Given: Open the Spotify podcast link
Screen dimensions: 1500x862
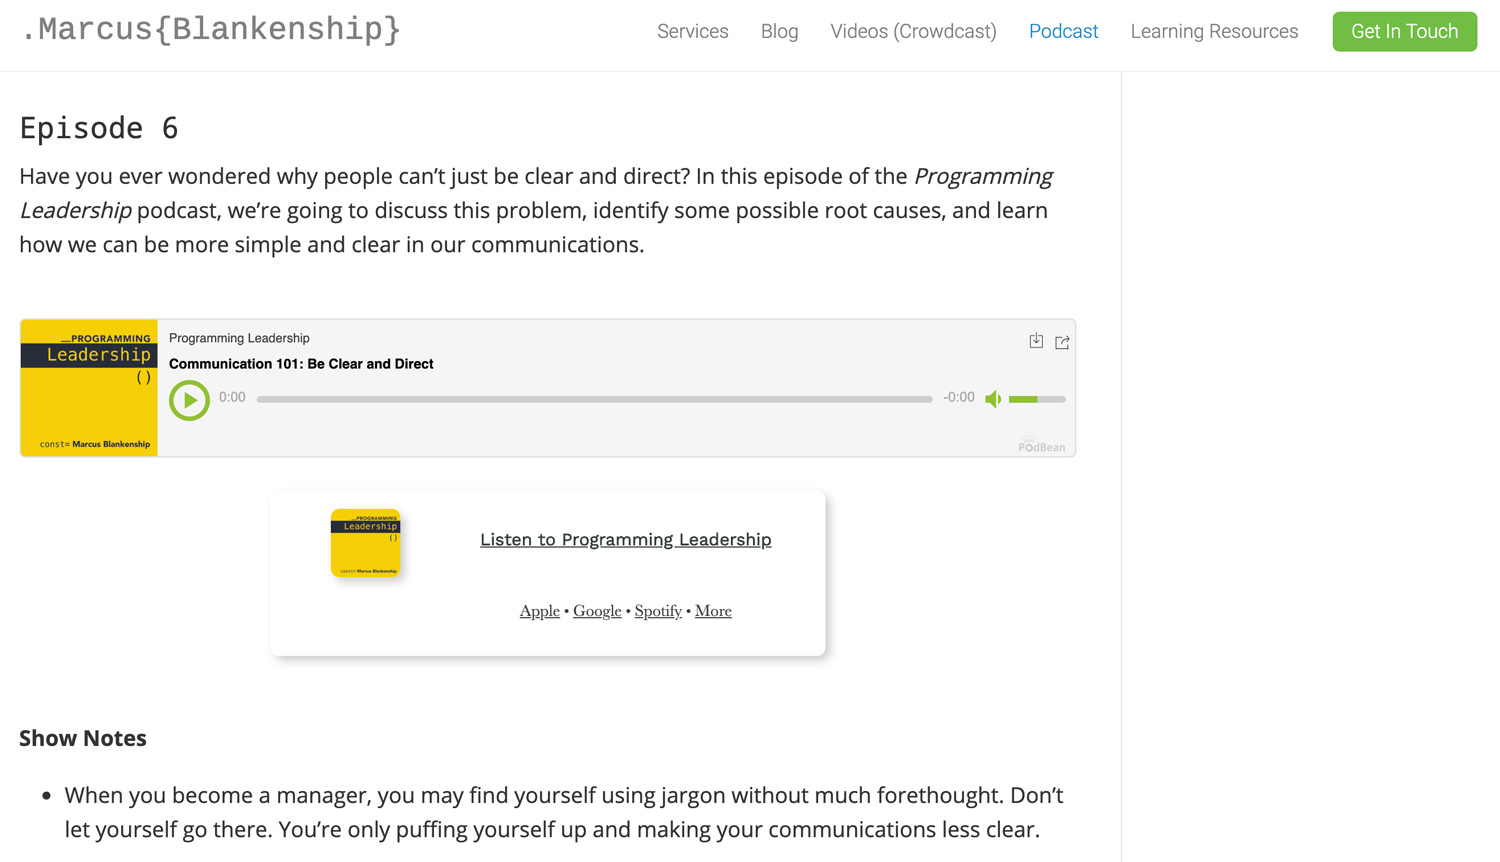Looking at the screenshot, I should click(x=658, y=611).
